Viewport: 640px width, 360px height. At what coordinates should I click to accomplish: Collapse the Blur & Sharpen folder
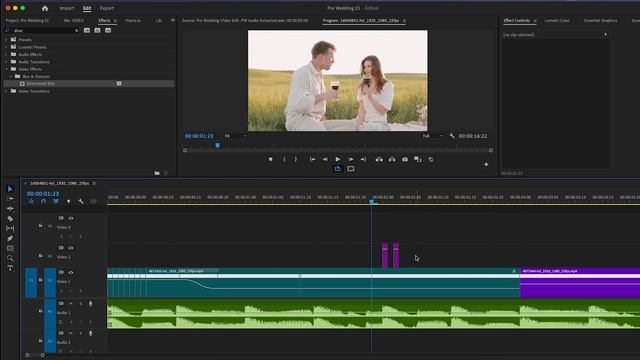click(x=11, y=76)
